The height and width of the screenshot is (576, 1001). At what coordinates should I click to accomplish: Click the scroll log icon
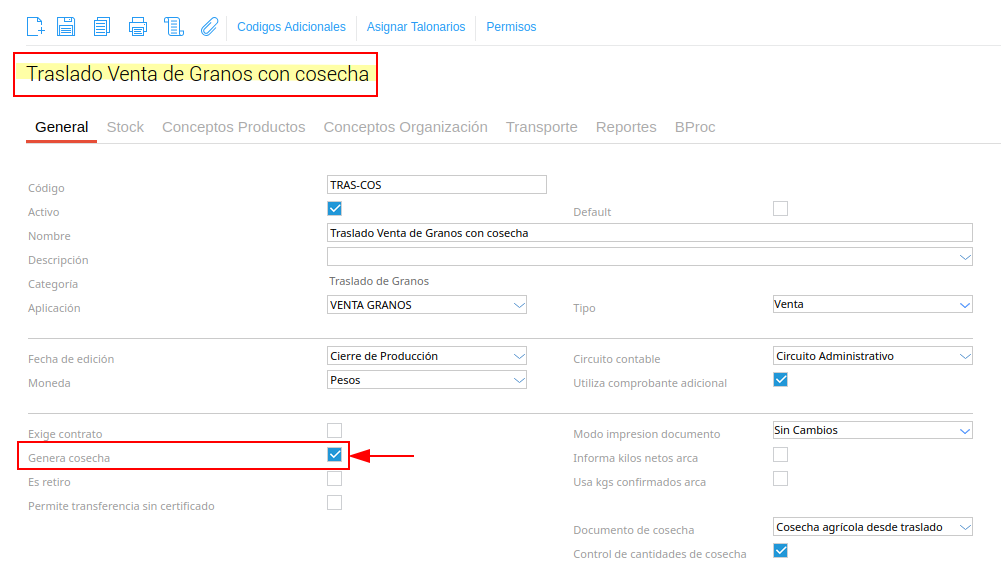click(x=174, y=27)
